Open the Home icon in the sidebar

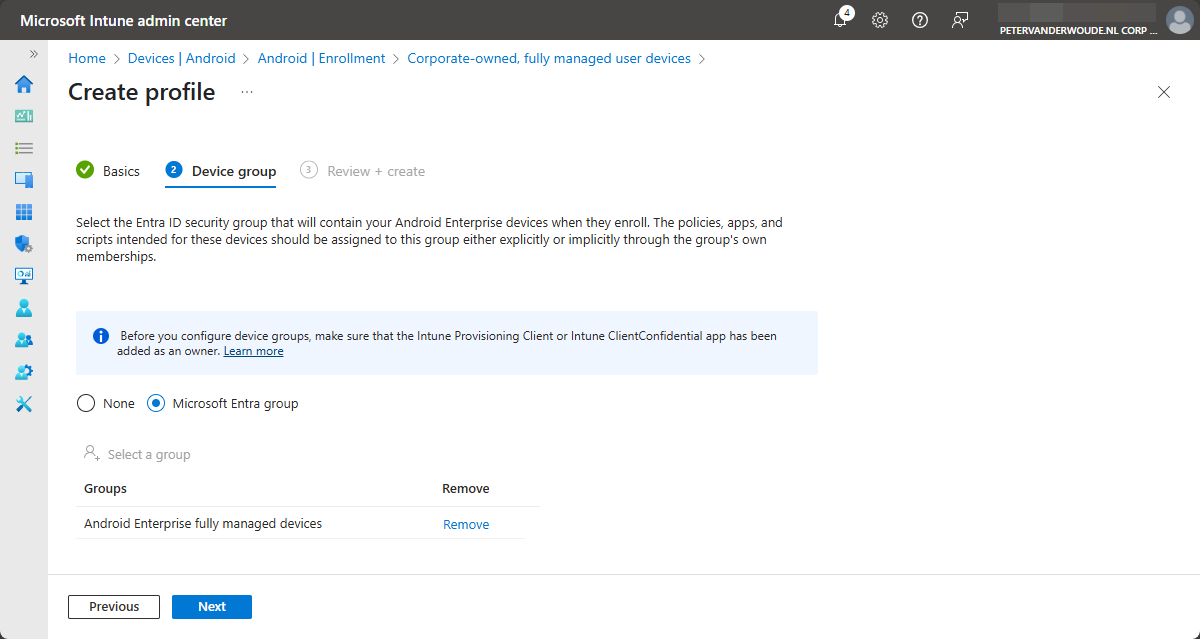24,84
